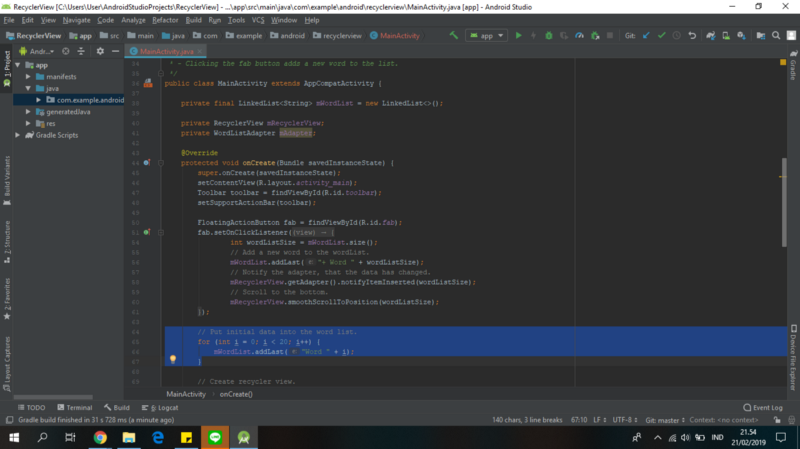Screen dimensions: 800x449
Task: Sync project with Gradle files icon
Action: pos(711,35)
